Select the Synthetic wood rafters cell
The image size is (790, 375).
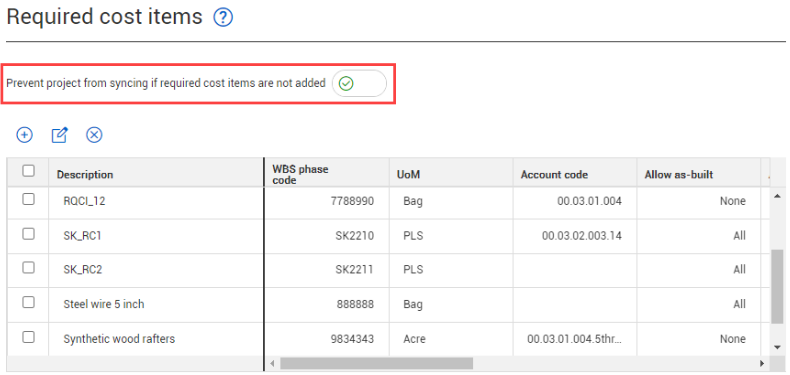pyautogui.click(x=156, y=339)
